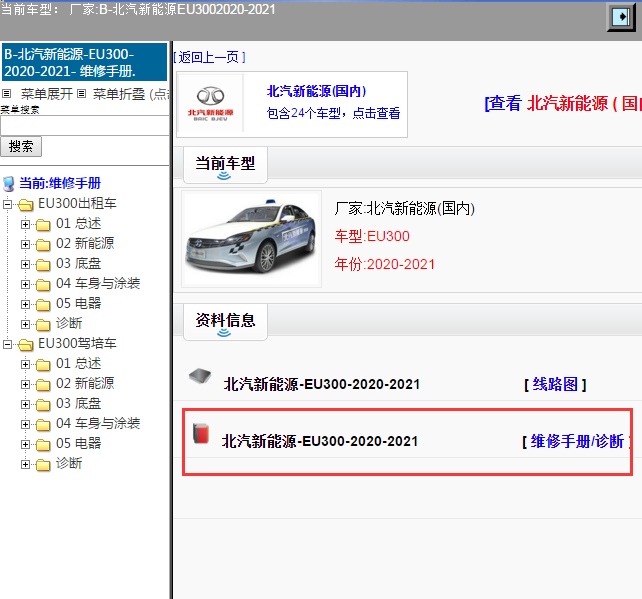Click the panel toggle arrow icon in header

pyautogui.click(x=621, y=17)
